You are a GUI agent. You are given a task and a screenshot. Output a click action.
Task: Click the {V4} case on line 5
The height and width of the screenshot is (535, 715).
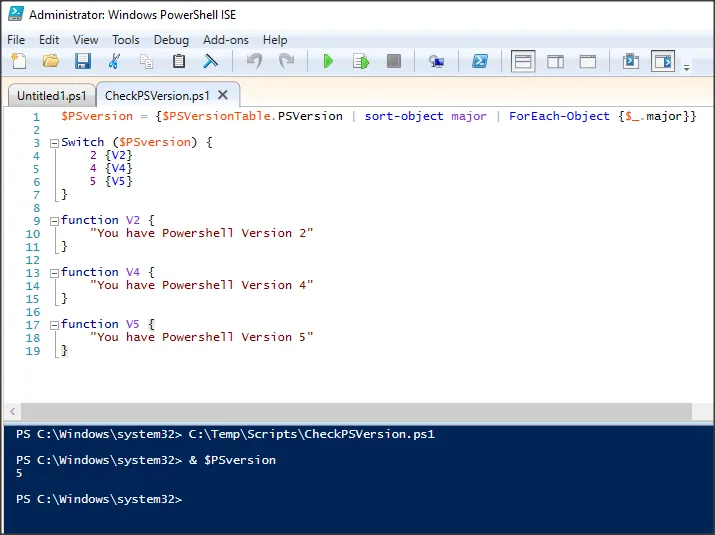coord(119,168)
